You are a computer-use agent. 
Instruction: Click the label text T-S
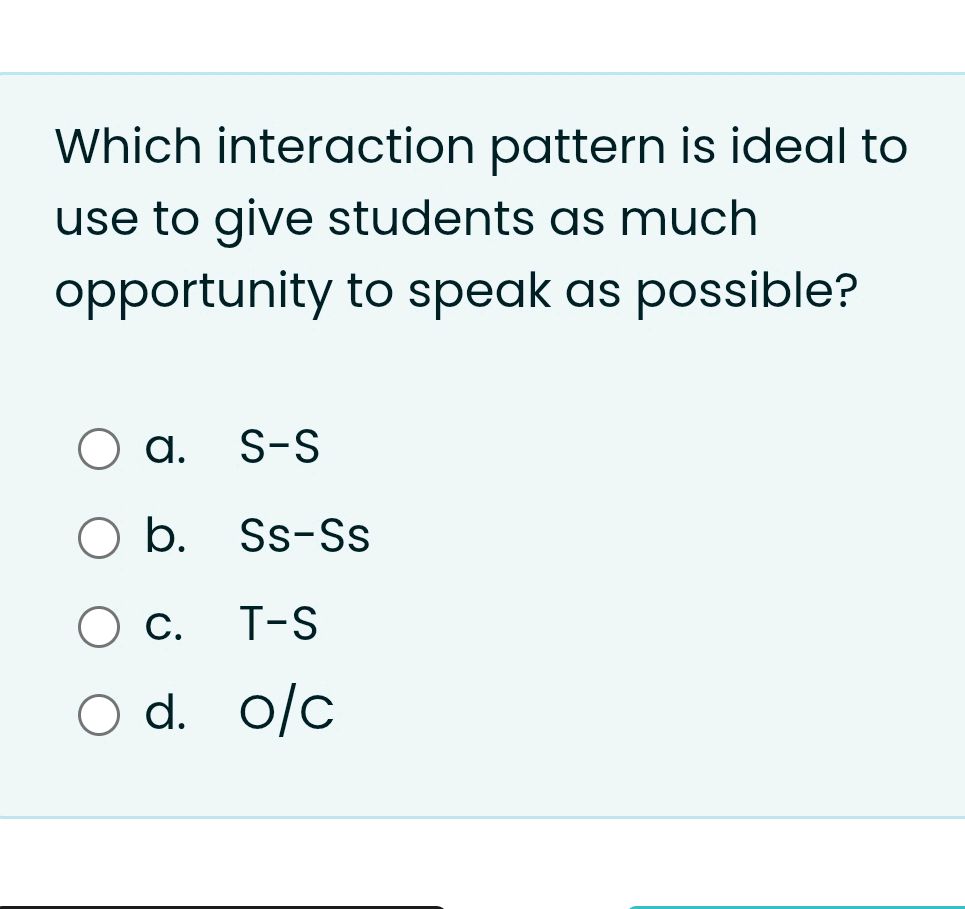pyautogui.click(x=278, y=626)
